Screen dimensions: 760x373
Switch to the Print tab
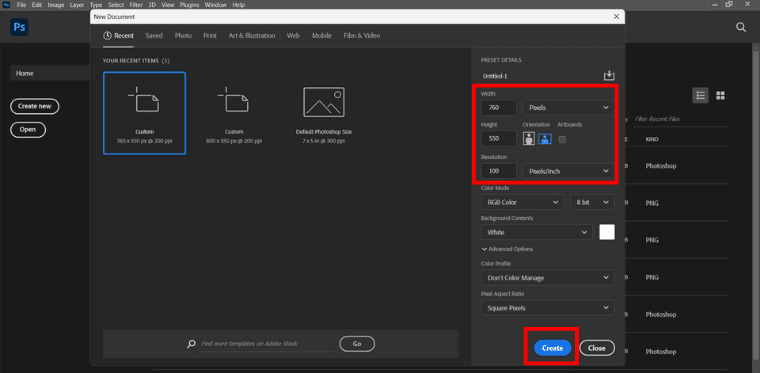point(210,36)
